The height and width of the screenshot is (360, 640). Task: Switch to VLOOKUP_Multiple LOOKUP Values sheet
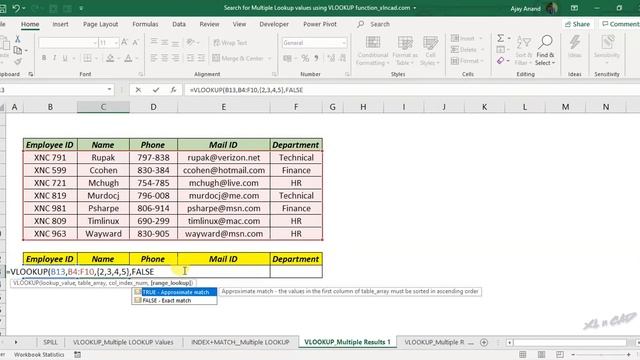(x=123, y=342)
